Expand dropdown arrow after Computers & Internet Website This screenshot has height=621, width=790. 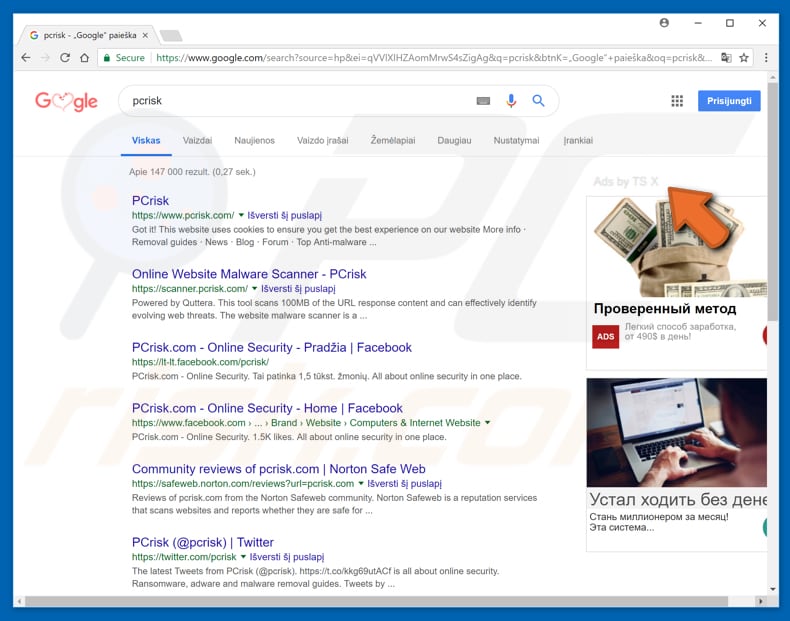(x=487, y=423)
